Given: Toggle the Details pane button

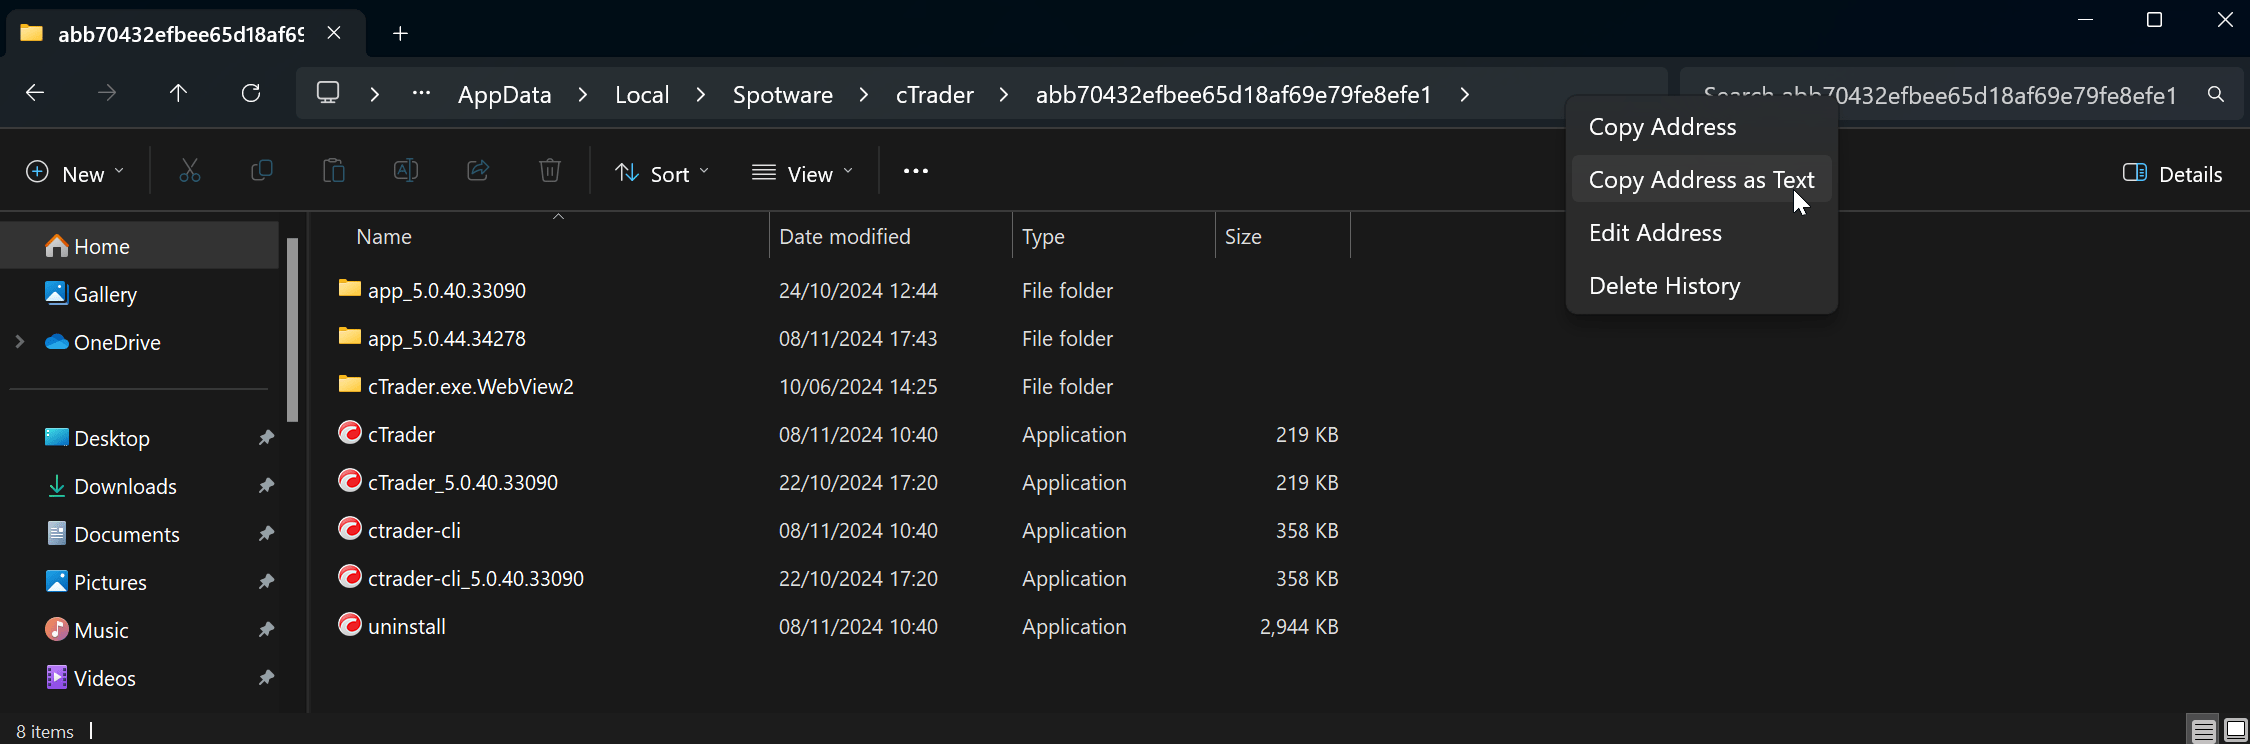Looking at the screenshot, I should point(2172,174).
